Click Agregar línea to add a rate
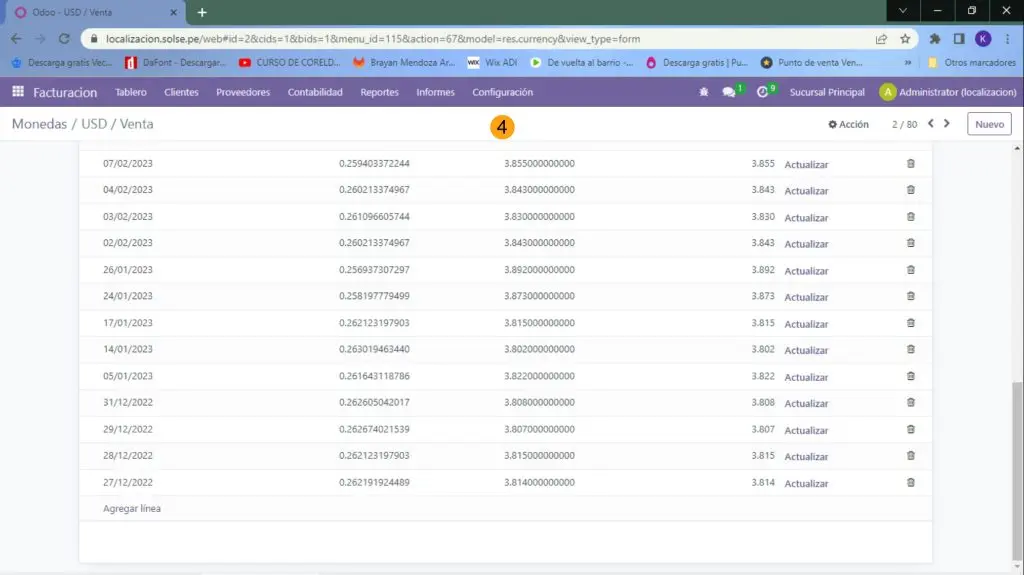Image resolution: width=1024 pixels, height=575 pixels. click(x=132, y=508)
